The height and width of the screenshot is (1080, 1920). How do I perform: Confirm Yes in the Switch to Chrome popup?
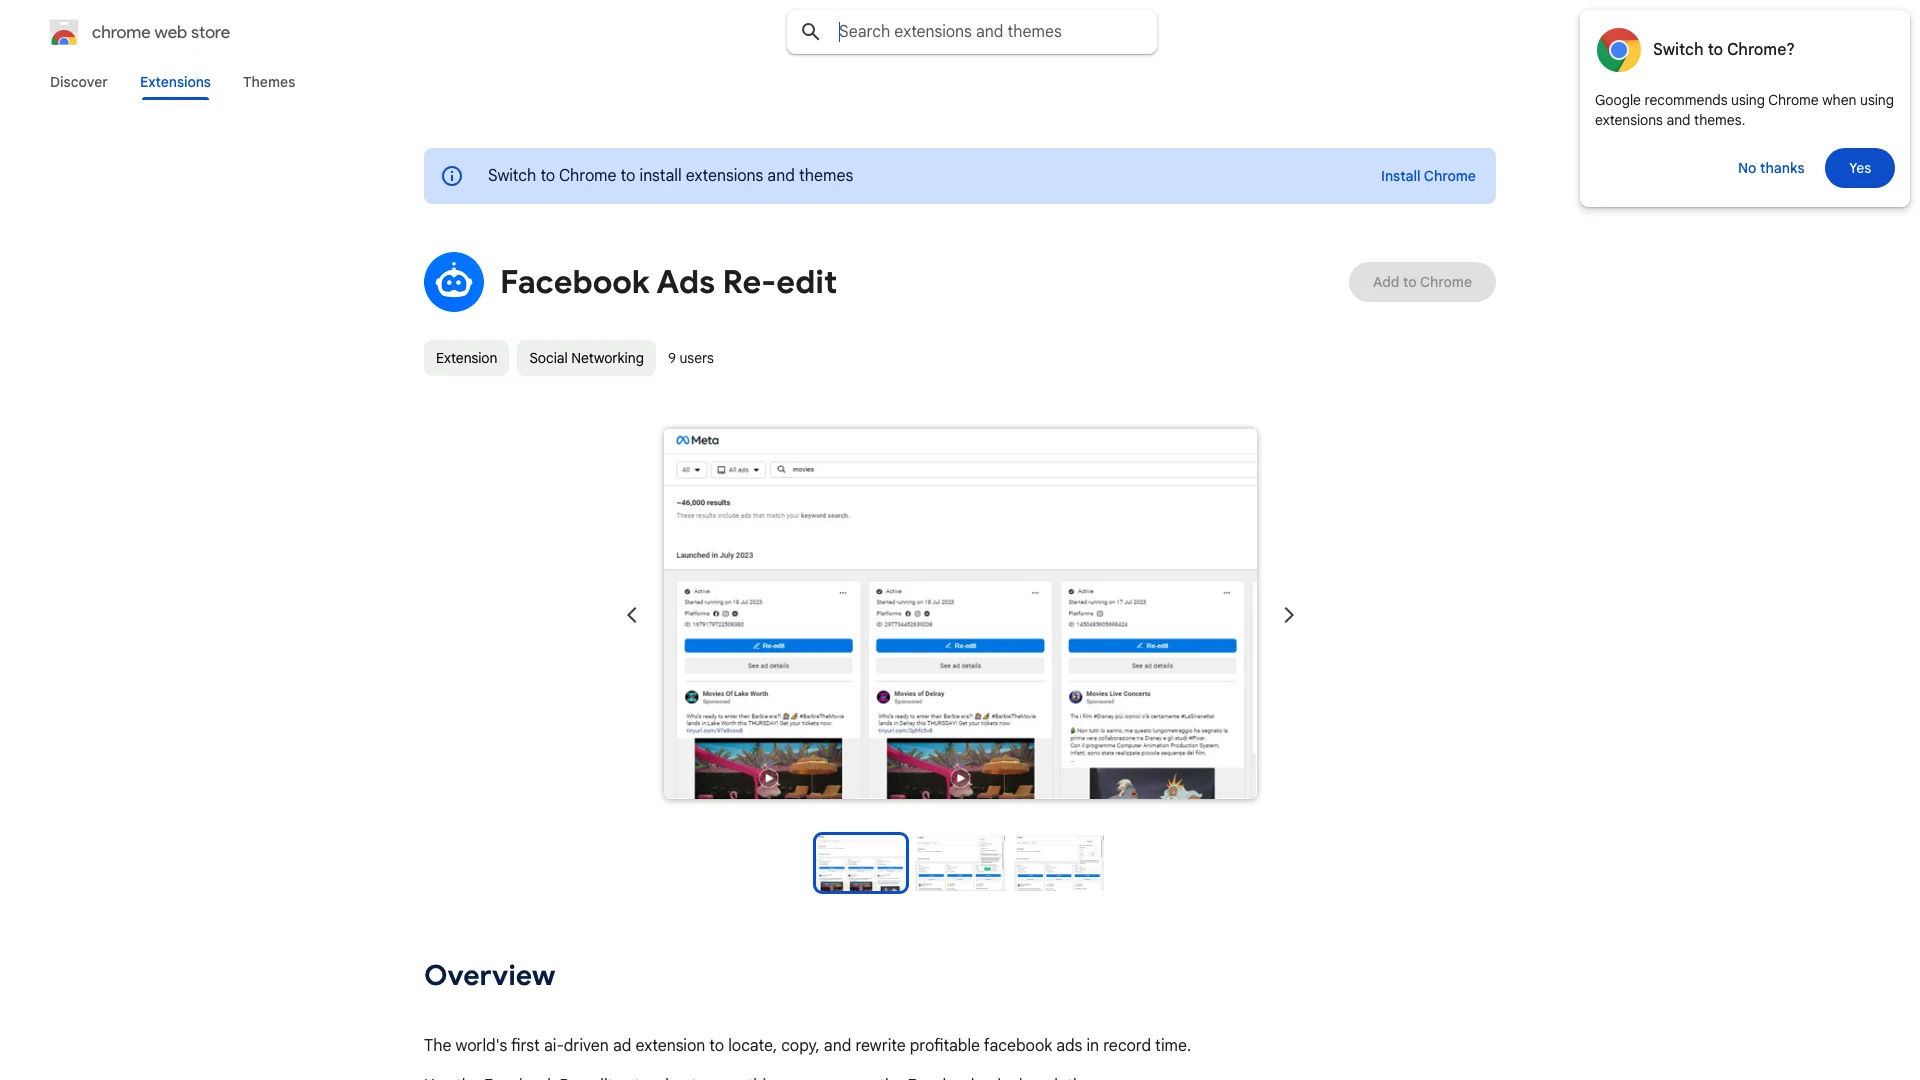tap(1860, 168)
